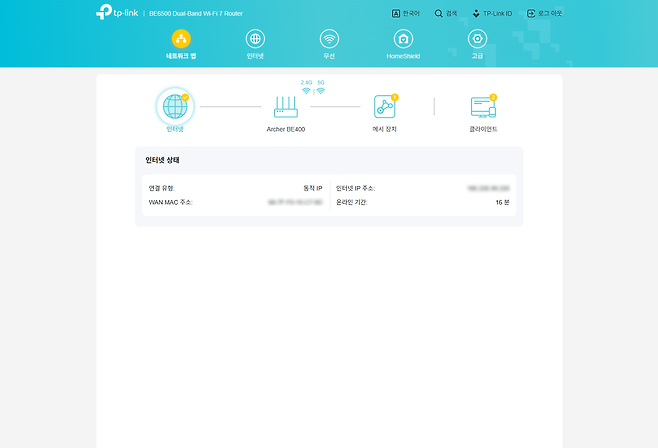Click the mesh device count badge
Viewport: 658px width, 448px height.
tap(395, 97)
